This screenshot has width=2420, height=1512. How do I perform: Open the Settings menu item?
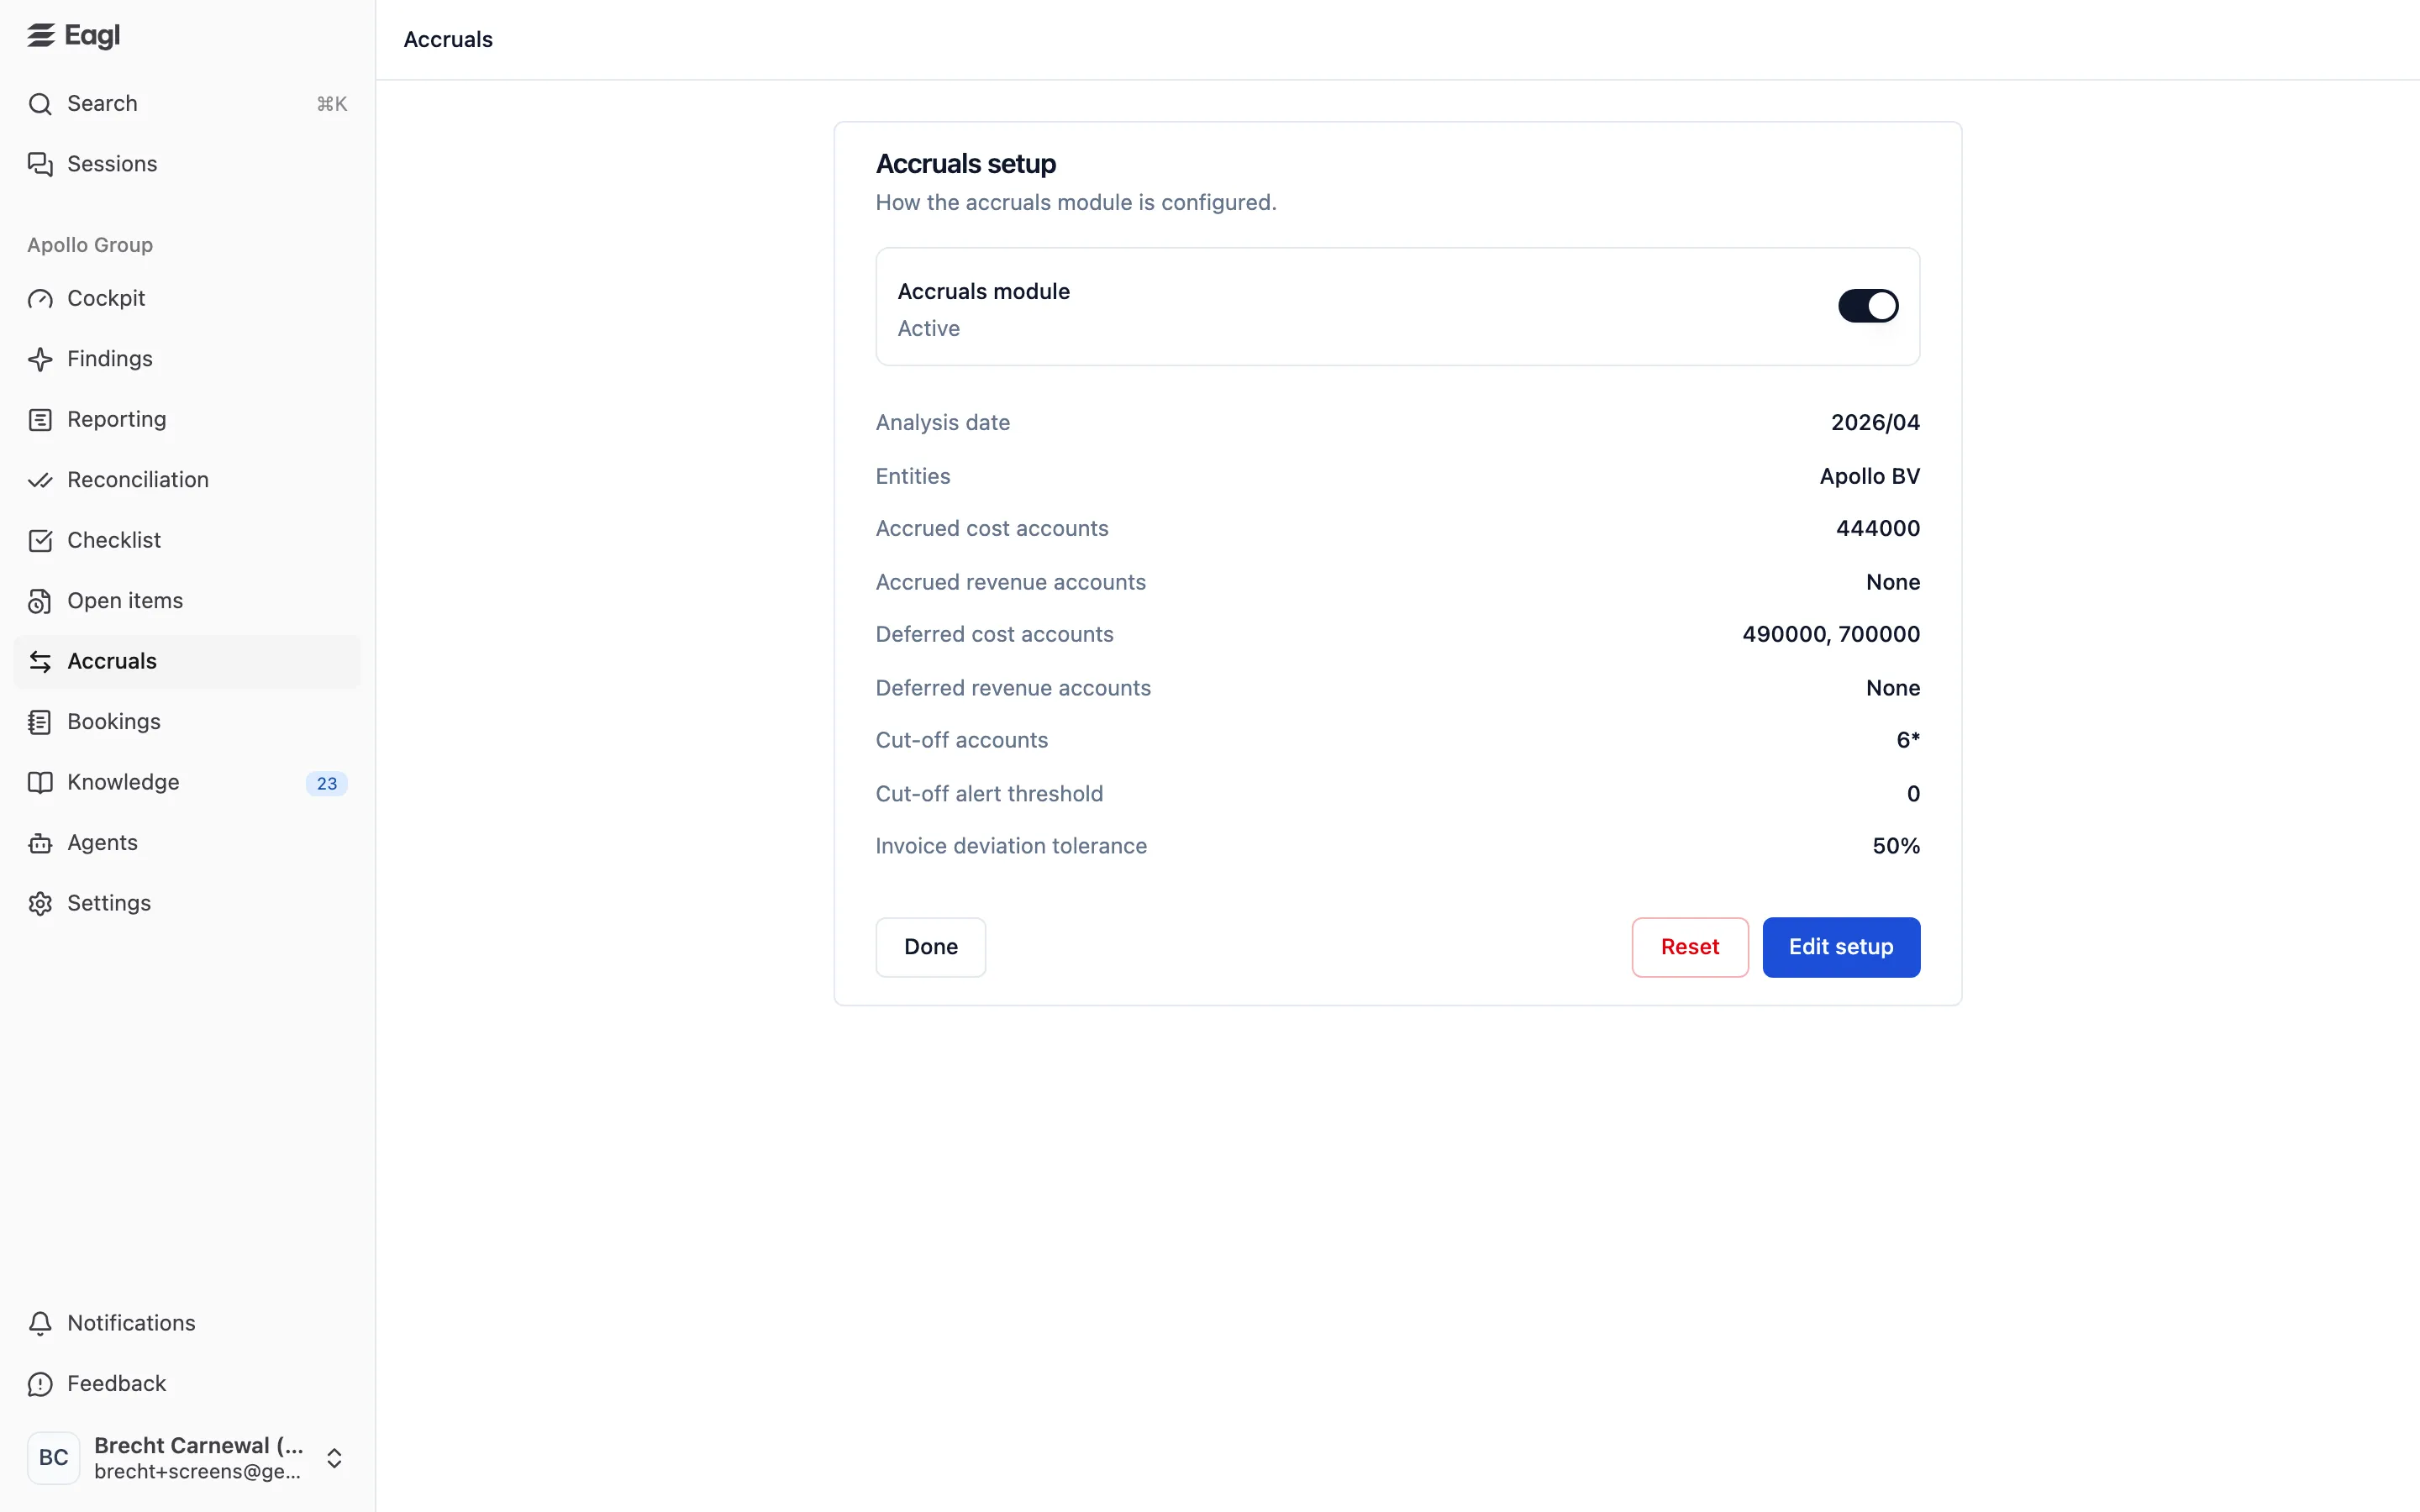(187, 904)
